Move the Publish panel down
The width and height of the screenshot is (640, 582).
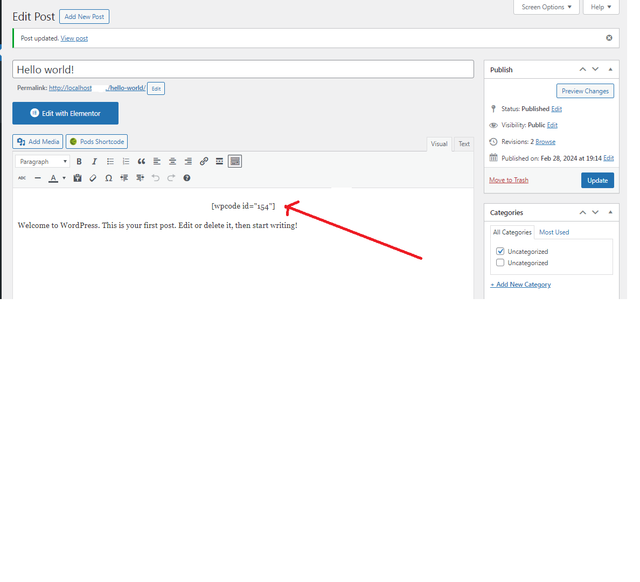tap(596, 69)
